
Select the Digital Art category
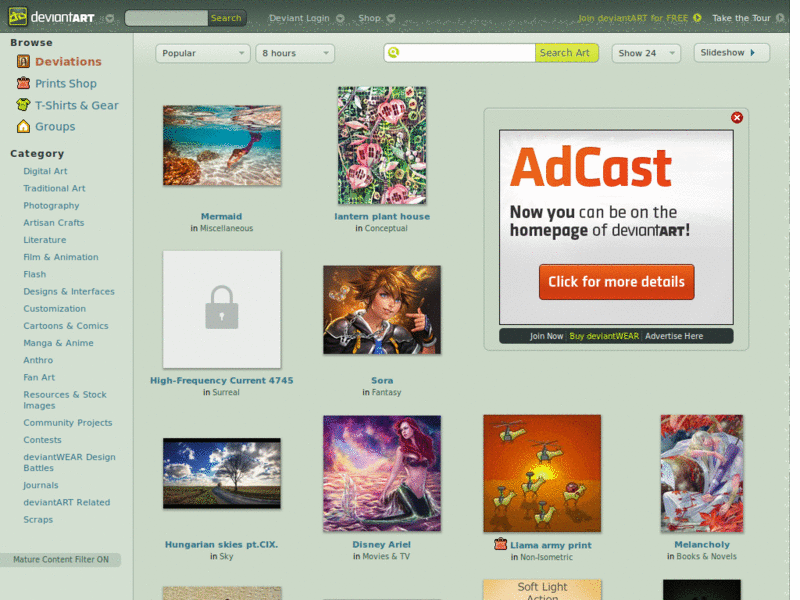click(x=45, y=171)
